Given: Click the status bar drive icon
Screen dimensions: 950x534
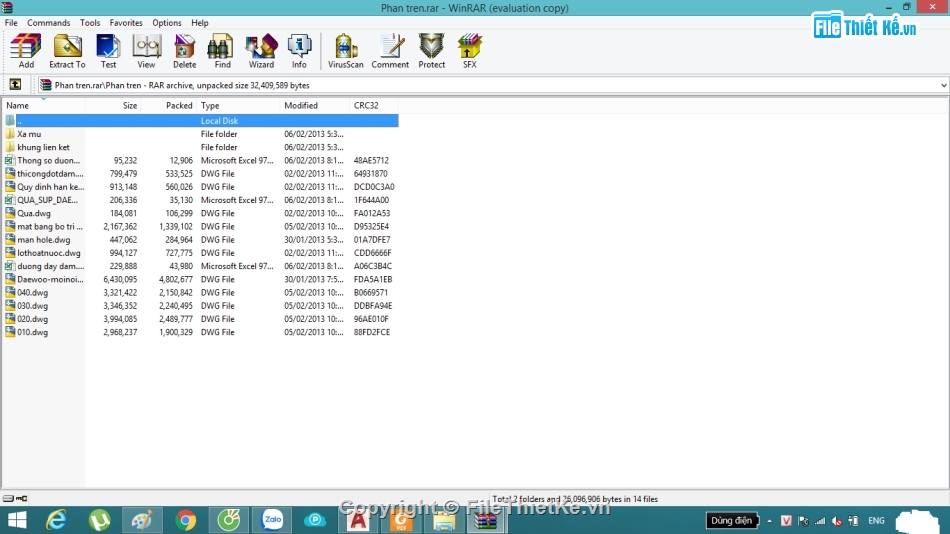Looking at the screenshot, I should (8, 499).
